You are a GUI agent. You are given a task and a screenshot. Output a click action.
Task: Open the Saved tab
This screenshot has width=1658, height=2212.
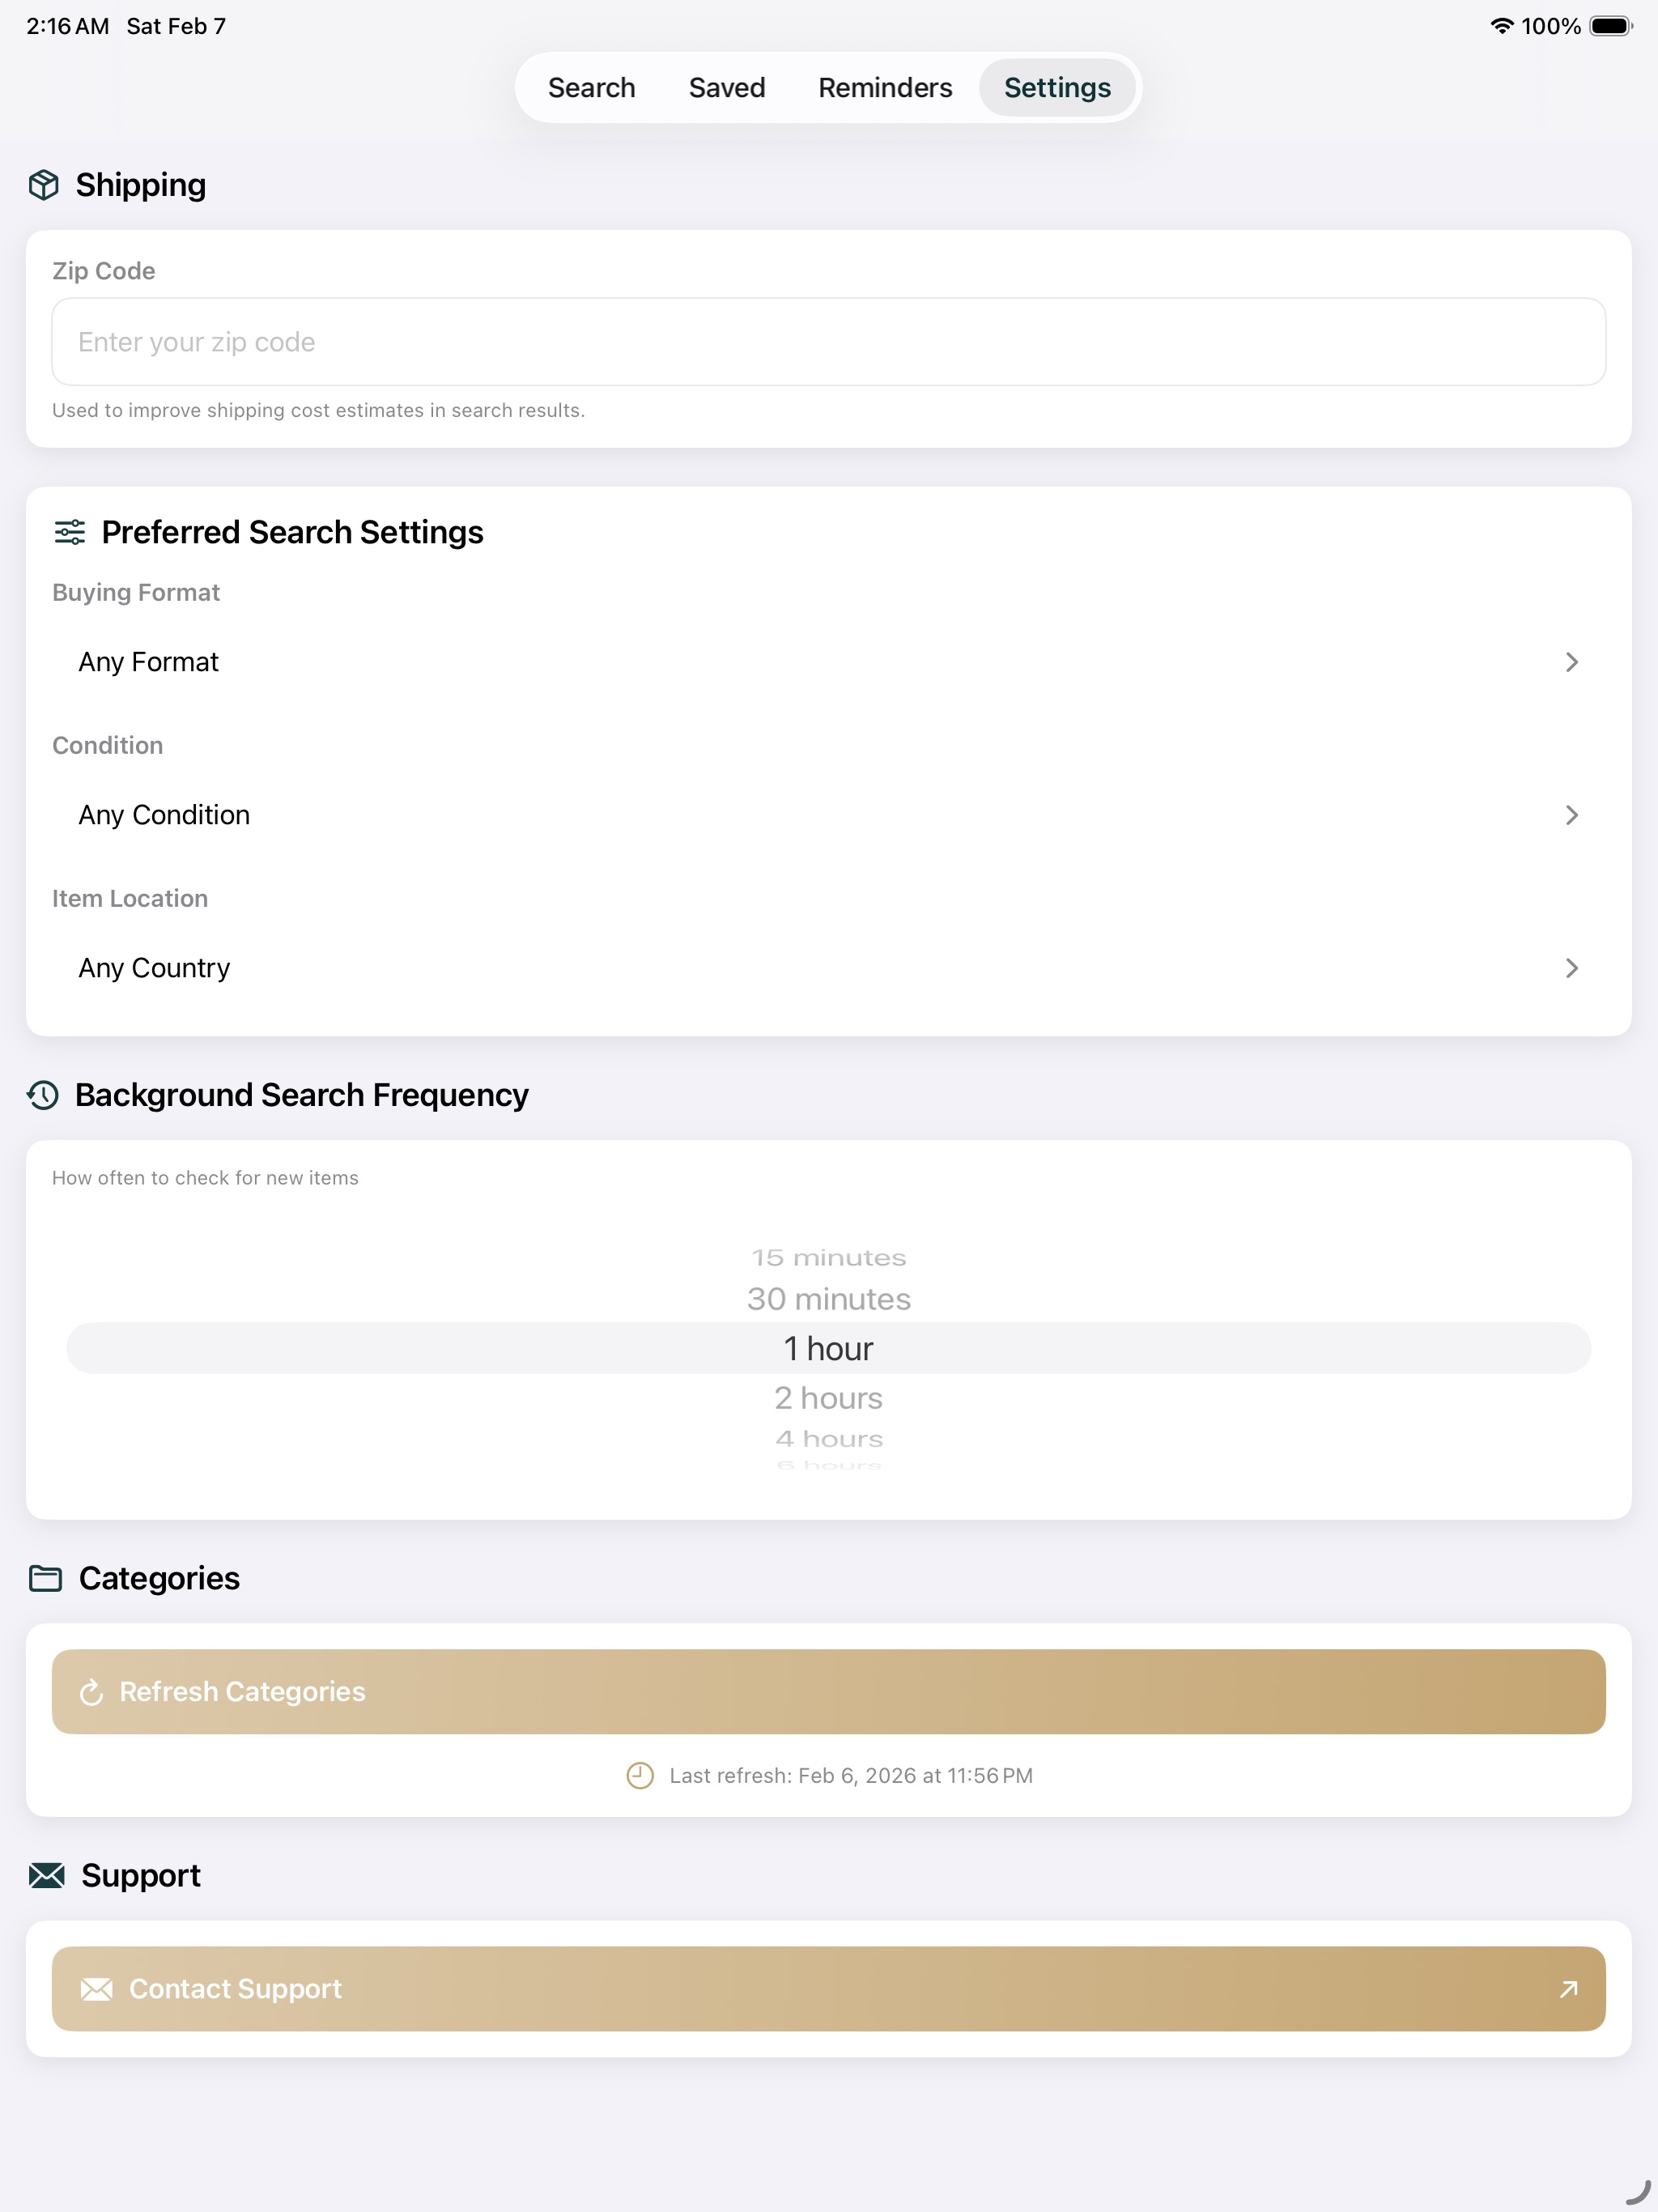727,88
